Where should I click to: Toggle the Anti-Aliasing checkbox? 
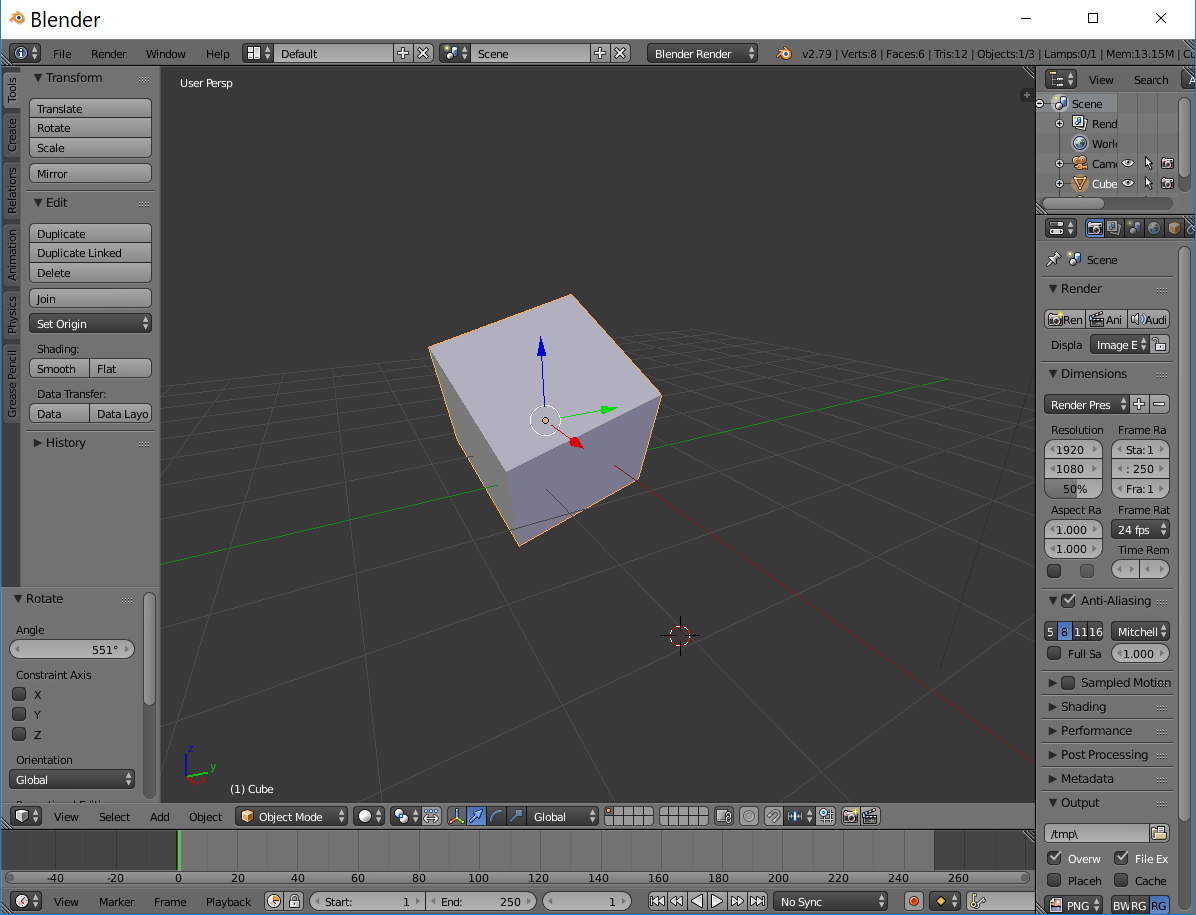pyautogui.click(x=1069, y=600)
